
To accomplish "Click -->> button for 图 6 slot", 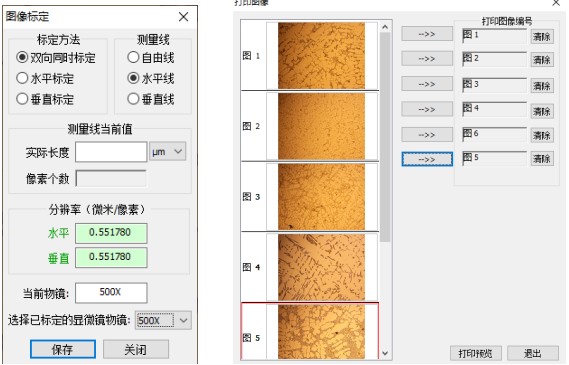I will click(427, 135).
